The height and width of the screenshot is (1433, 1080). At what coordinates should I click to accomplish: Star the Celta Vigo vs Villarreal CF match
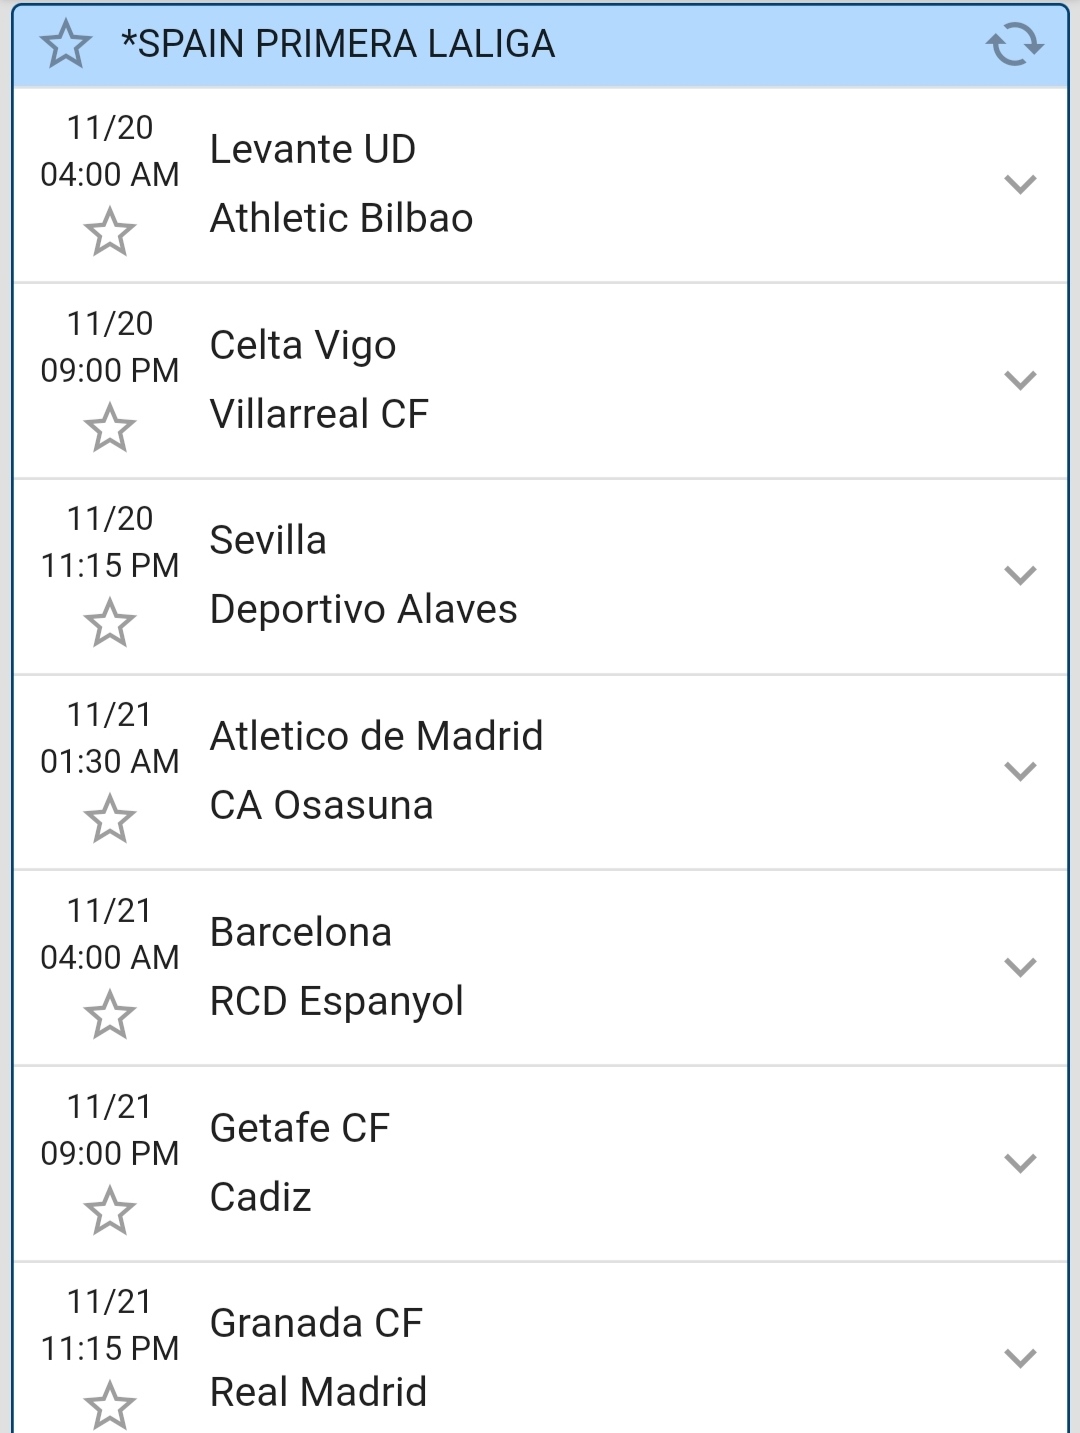coord(109,428)
